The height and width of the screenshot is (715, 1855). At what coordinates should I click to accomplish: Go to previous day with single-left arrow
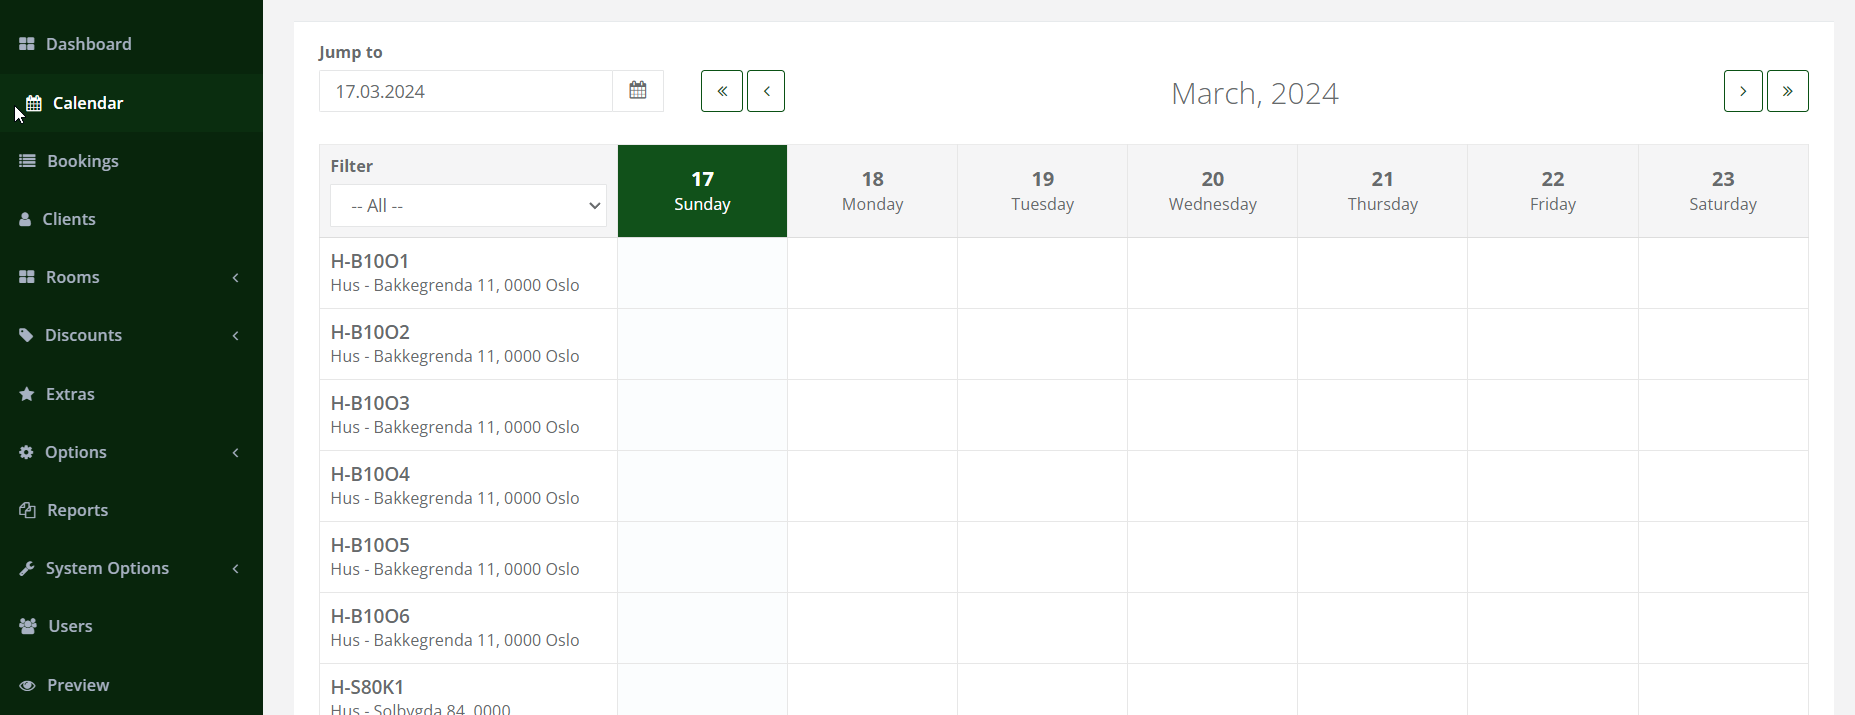pos(766,91)
